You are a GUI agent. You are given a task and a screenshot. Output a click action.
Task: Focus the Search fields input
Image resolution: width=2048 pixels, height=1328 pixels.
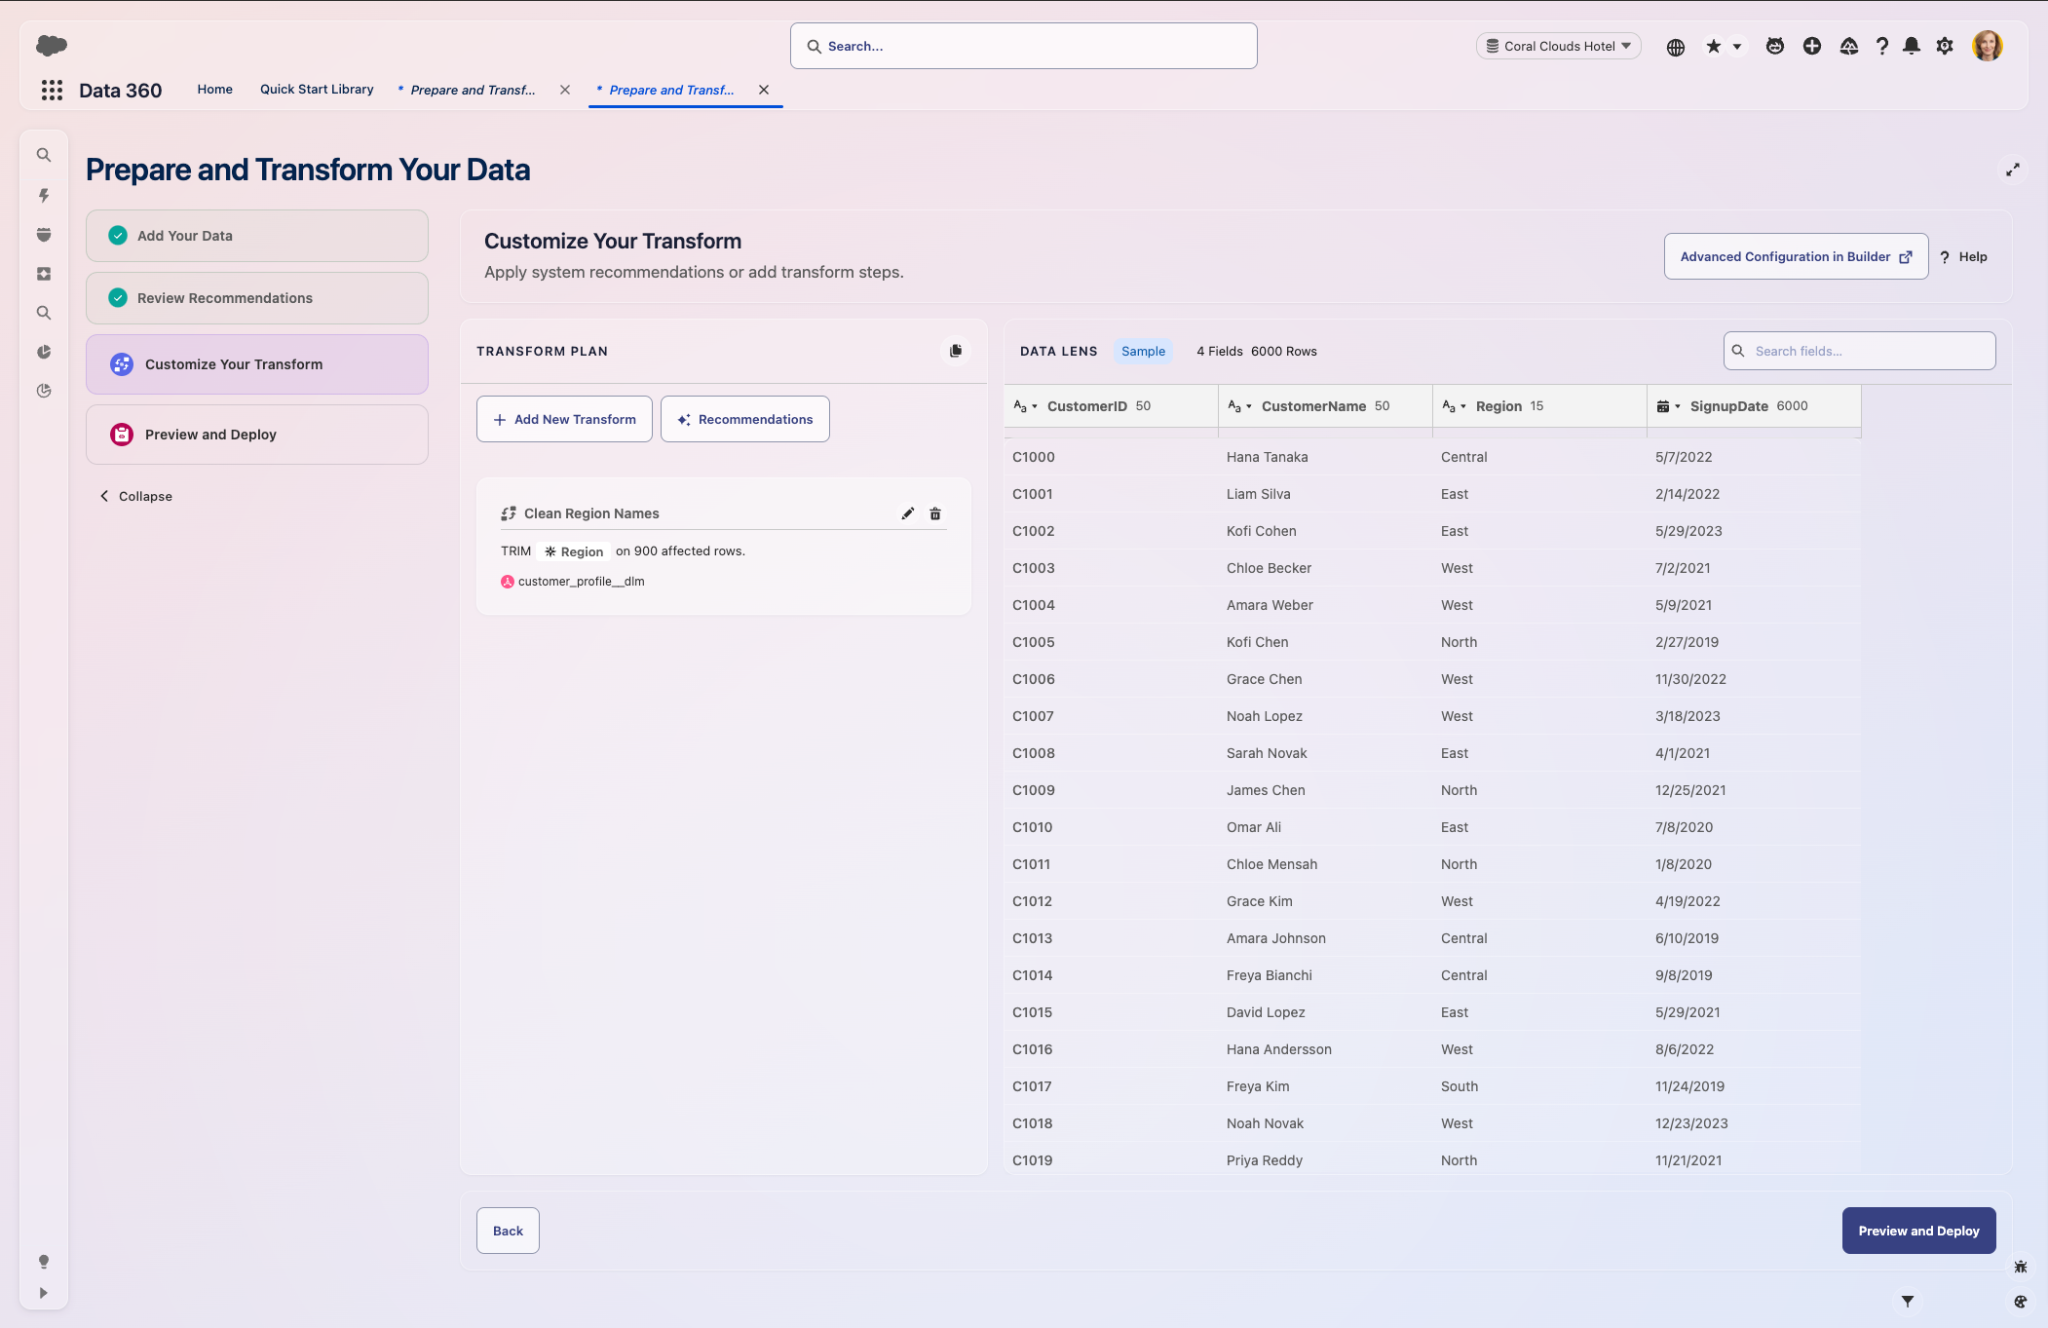1859,351
